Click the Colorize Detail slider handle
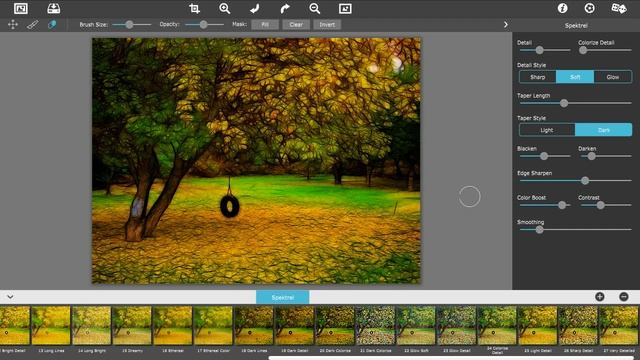Image resolution: width=640 pixels, height=360 pixels. click(x=583, y=50)
